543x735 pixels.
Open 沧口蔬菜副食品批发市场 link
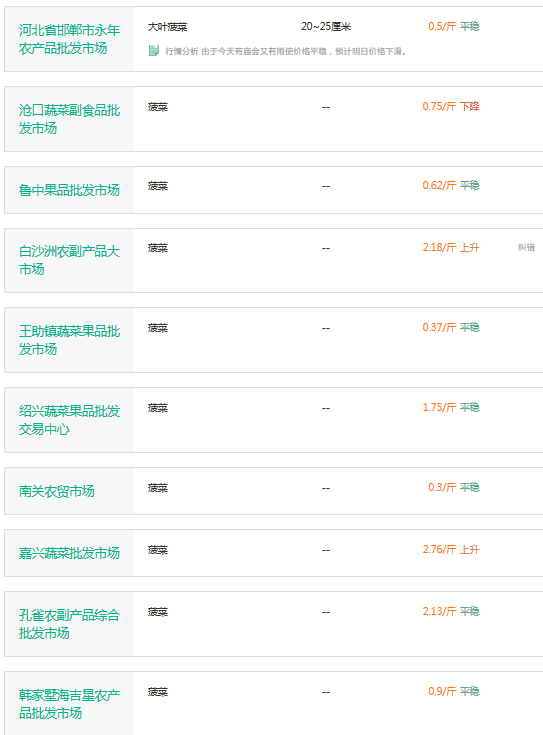pyautogui.click(x=69, y=119)
